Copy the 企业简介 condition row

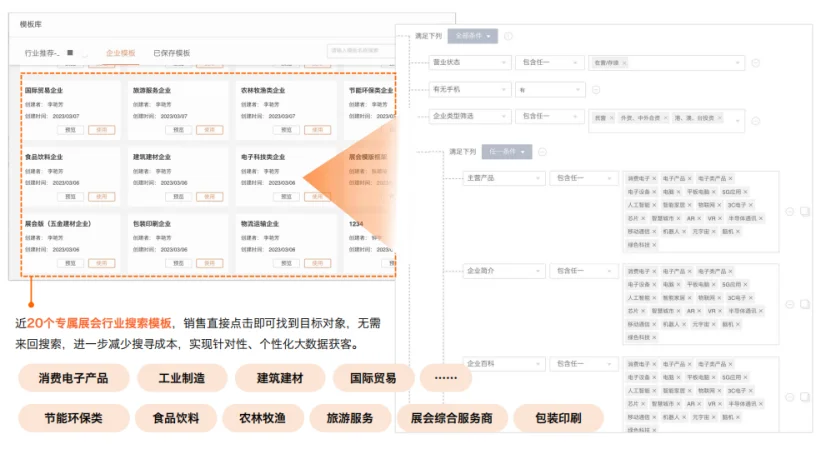[805, 304]
